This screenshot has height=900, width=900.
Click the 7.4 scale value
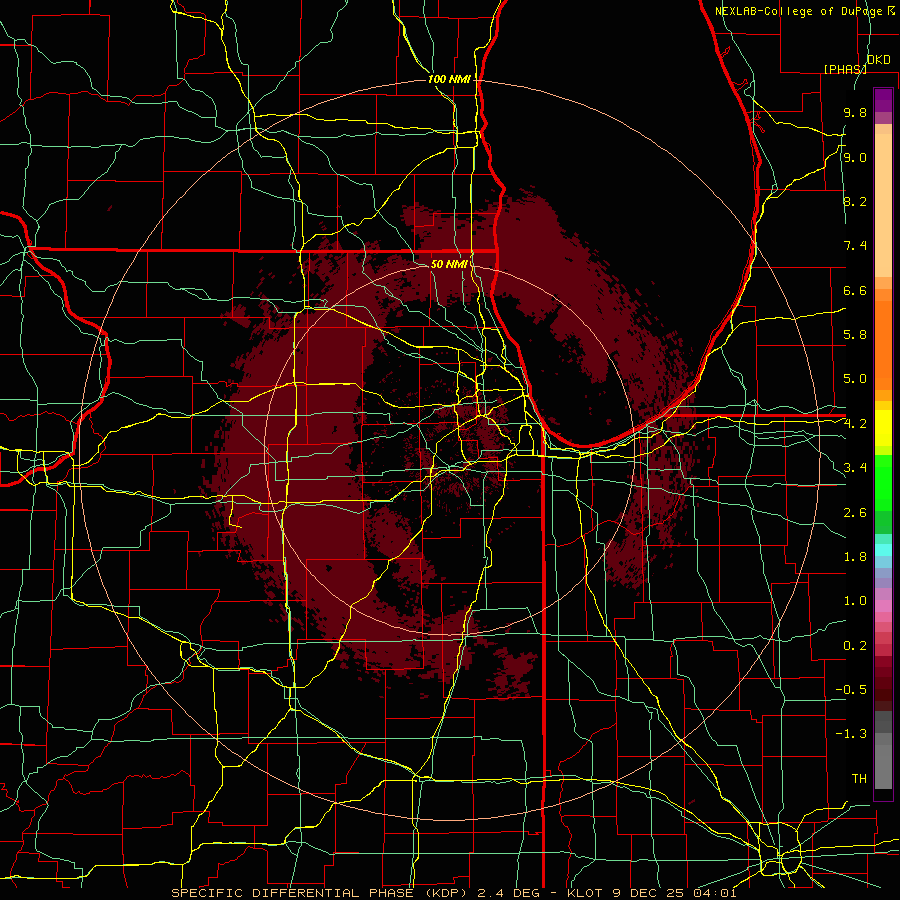click(855, 246)
